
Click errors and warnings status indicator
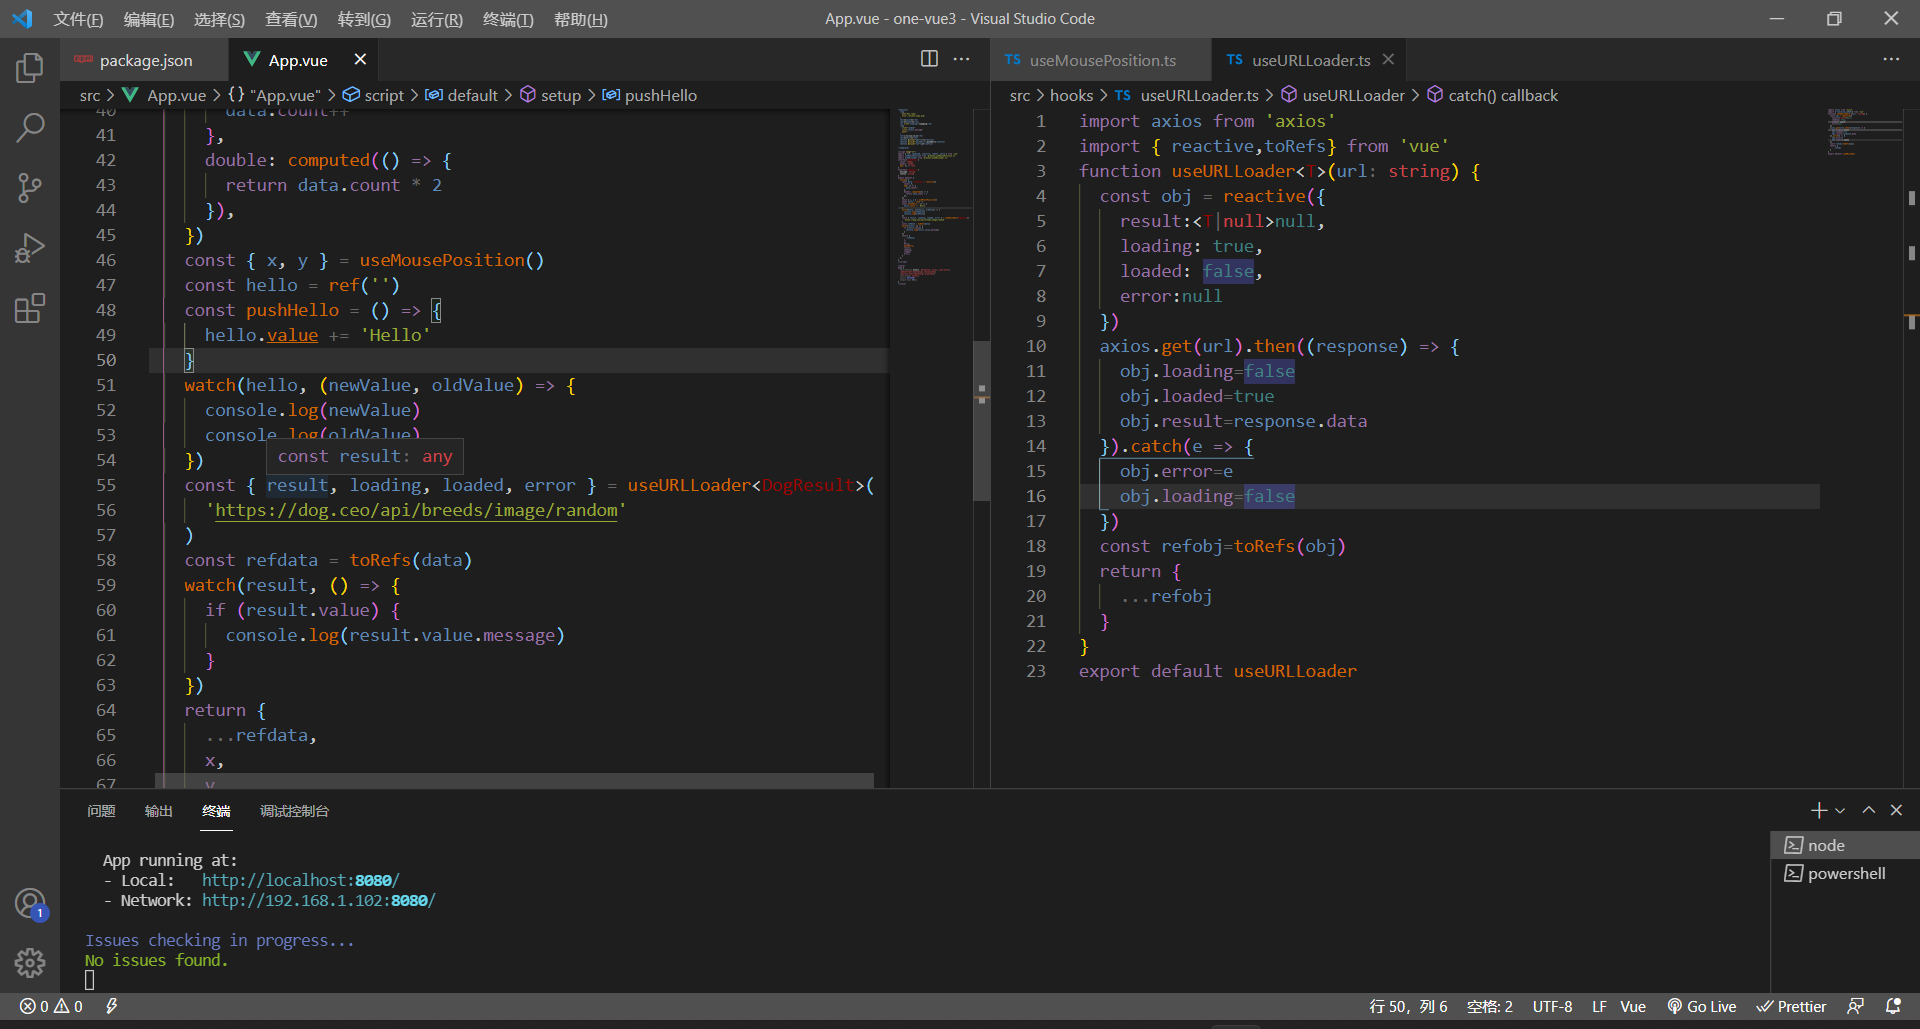pyautogui.click(x=51, y=1006)
